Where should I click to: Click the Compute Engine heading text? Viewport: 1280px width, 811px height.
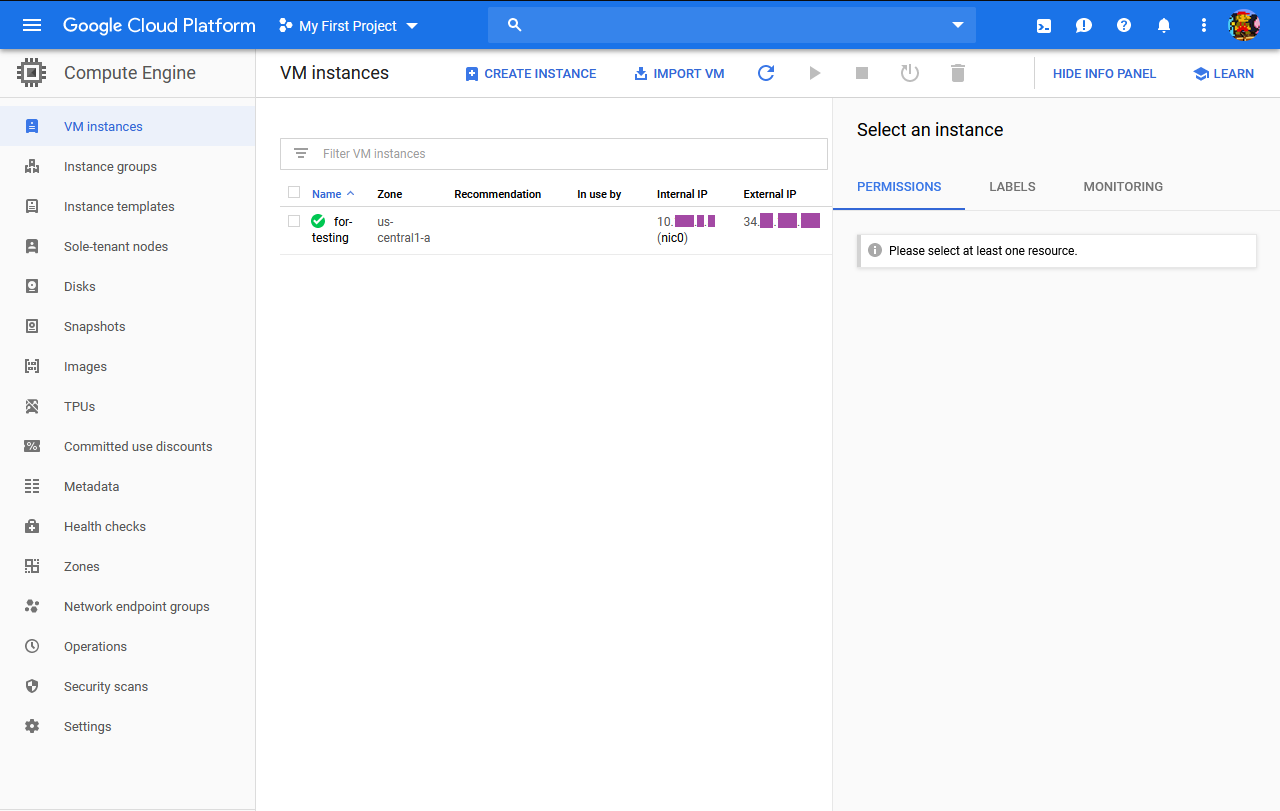pyautogui.click(x=130, y=73)
